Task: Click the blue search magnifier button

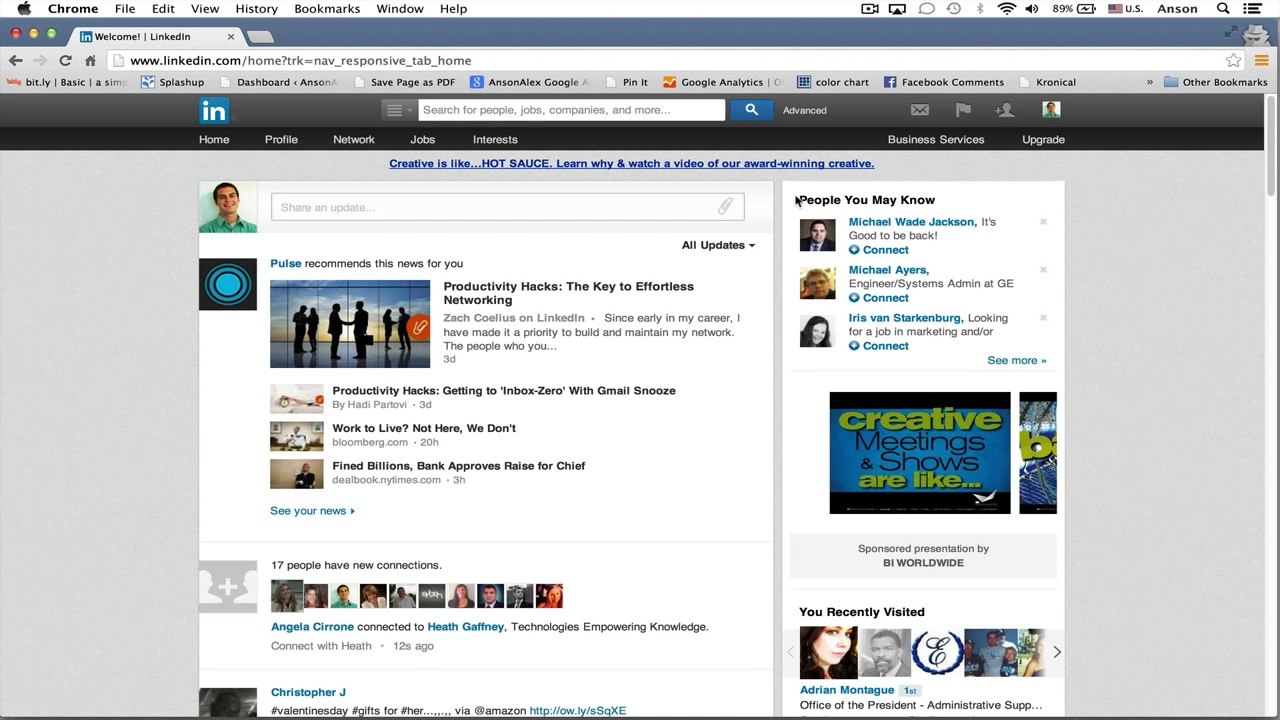Action: pos(751,110)
